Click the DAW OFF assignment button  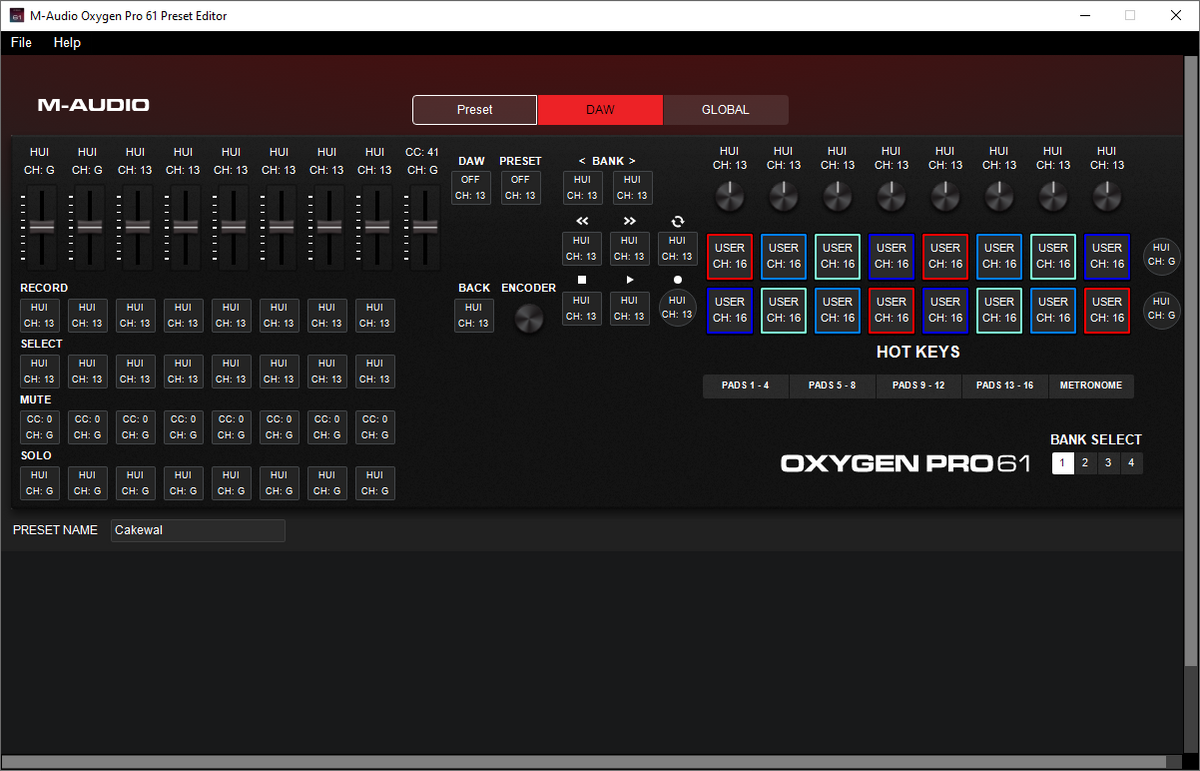471,188
